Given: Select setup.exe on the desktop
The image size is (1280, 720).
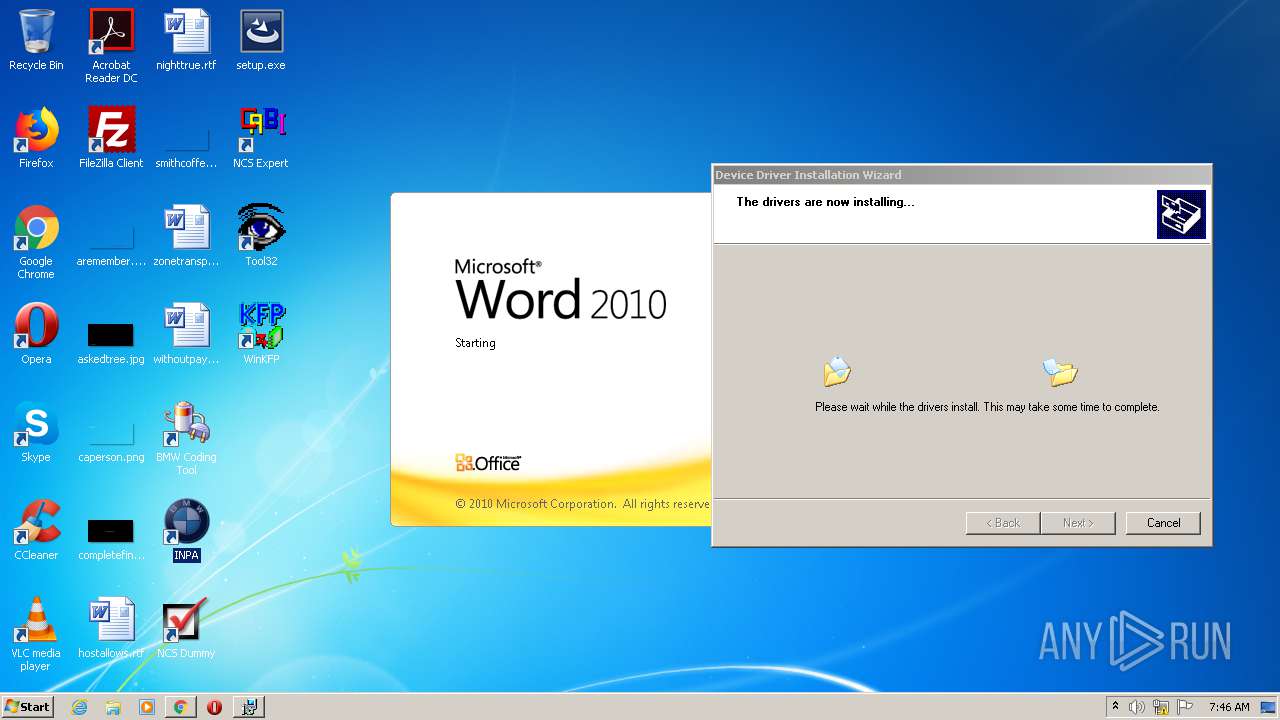Looking at the screenshot, I should (261, 40).
